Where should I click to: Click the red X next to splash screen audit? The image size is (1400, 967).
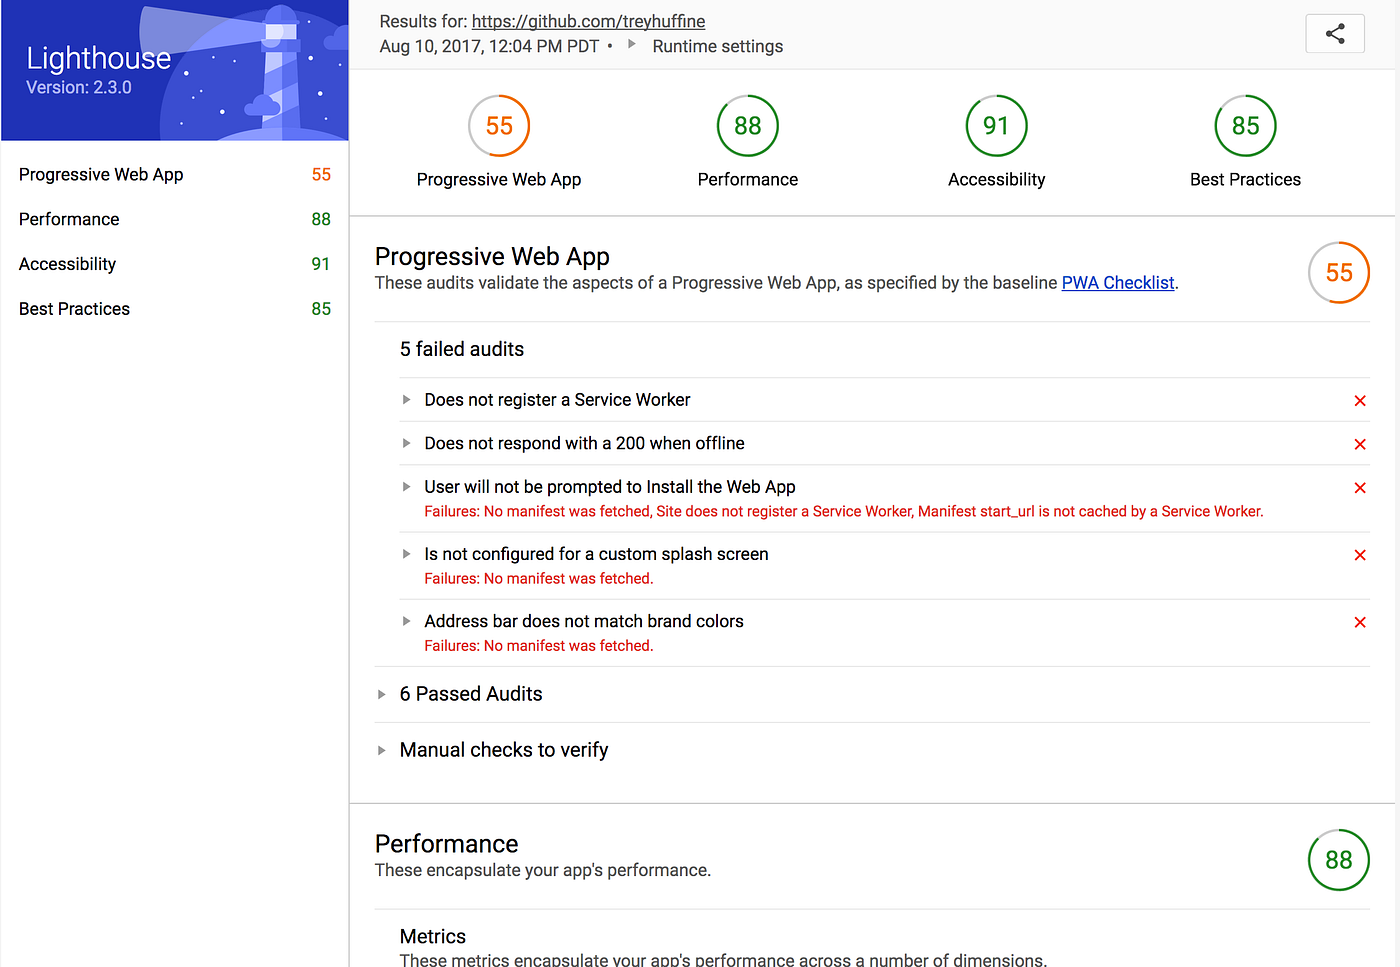[x=1360, y=554]
